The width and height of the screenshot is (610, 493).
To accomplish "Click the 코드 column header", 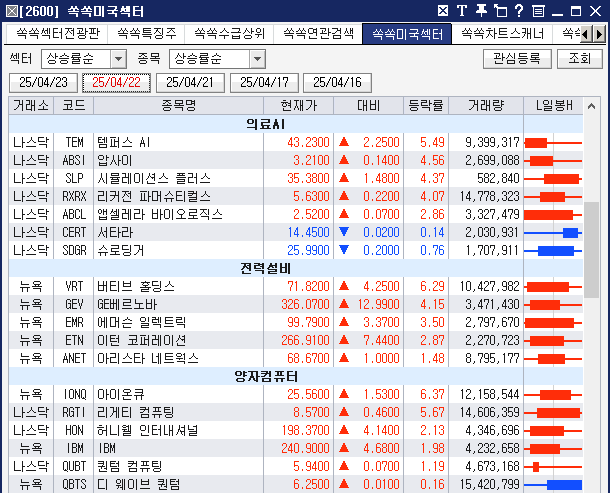I will click(x=74, y=105).
